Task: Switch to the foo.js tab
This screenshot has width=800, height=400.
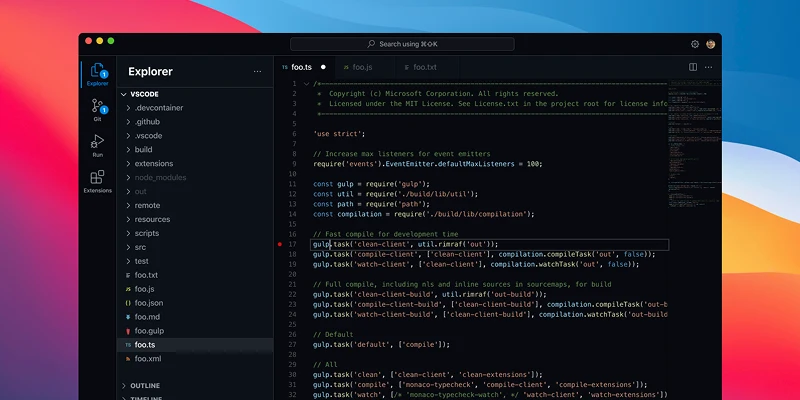Action: coord(364,67)
